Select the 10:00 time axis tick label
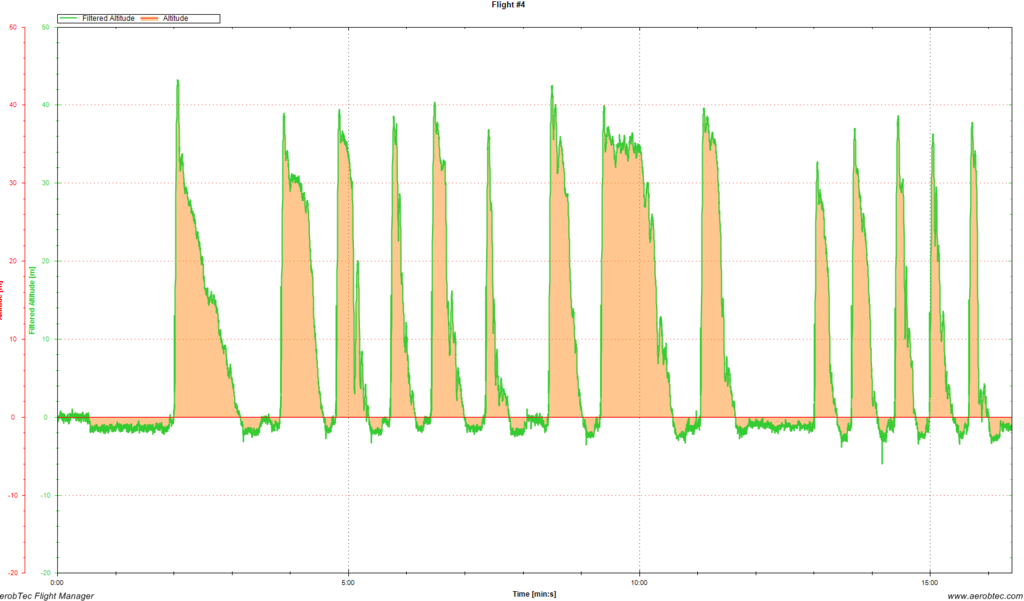Screen dimensions: 1024x601 pos(639,581)
